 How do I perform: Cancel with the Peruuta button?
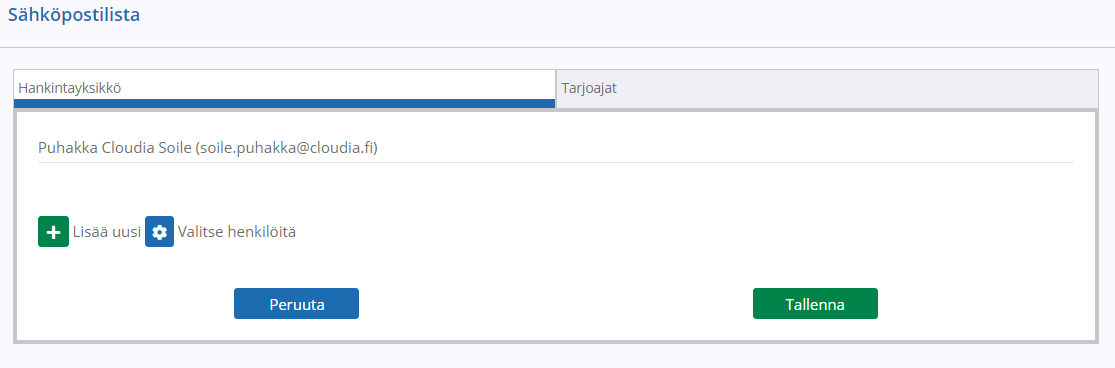[297, 303]
